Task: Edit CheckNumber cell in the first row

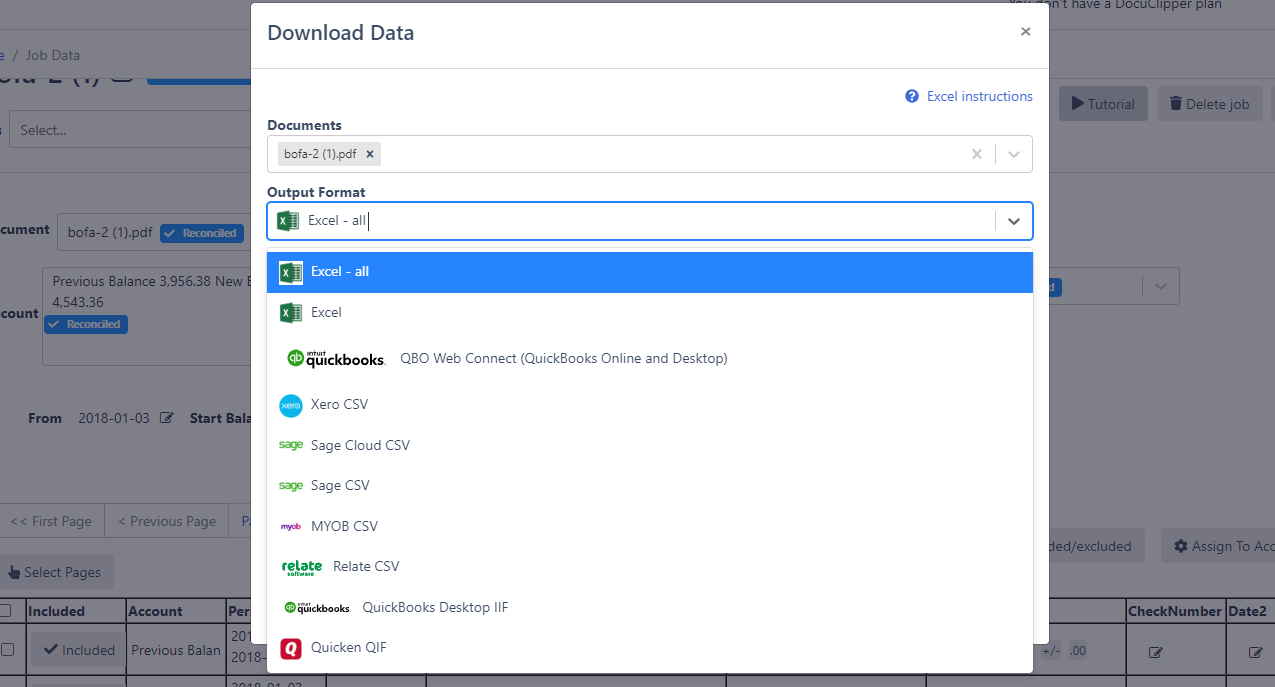Action: tap(1156, 652)
